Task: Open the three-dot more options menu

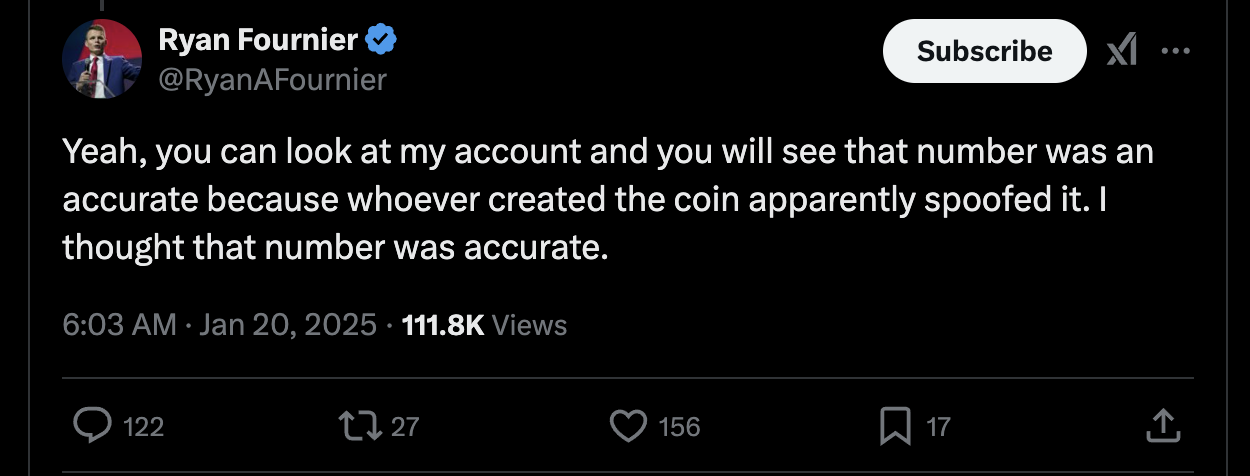Action: coord(1176,51)
